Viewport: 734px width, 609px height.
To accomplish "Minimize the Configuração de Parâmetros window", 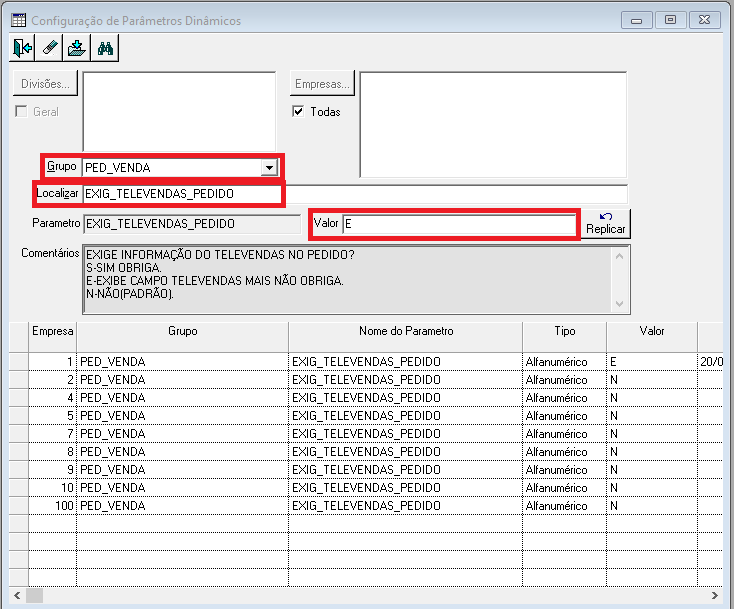I will tap(636, 20).
